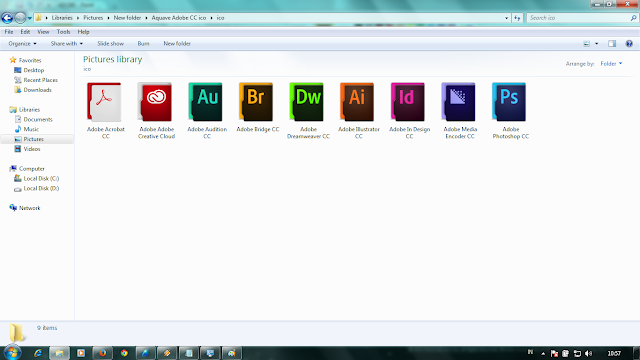Open Favorites in the navigation pane
640x360 pixels.
[x=30, y=60]
